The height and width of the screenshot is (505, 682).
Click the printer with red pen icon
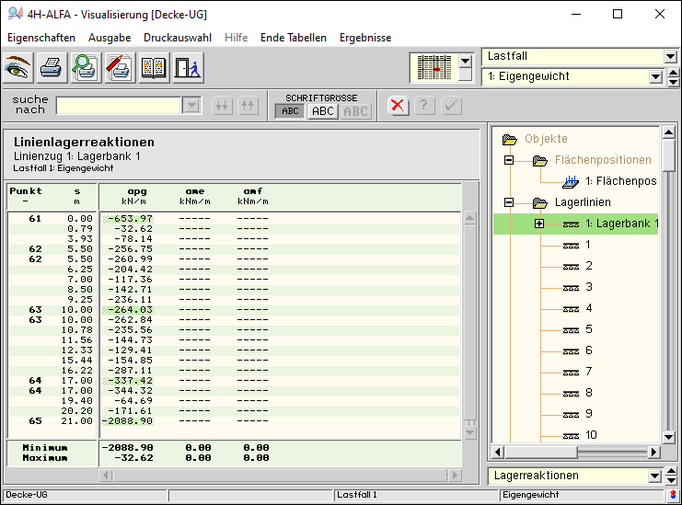point(120,68)
